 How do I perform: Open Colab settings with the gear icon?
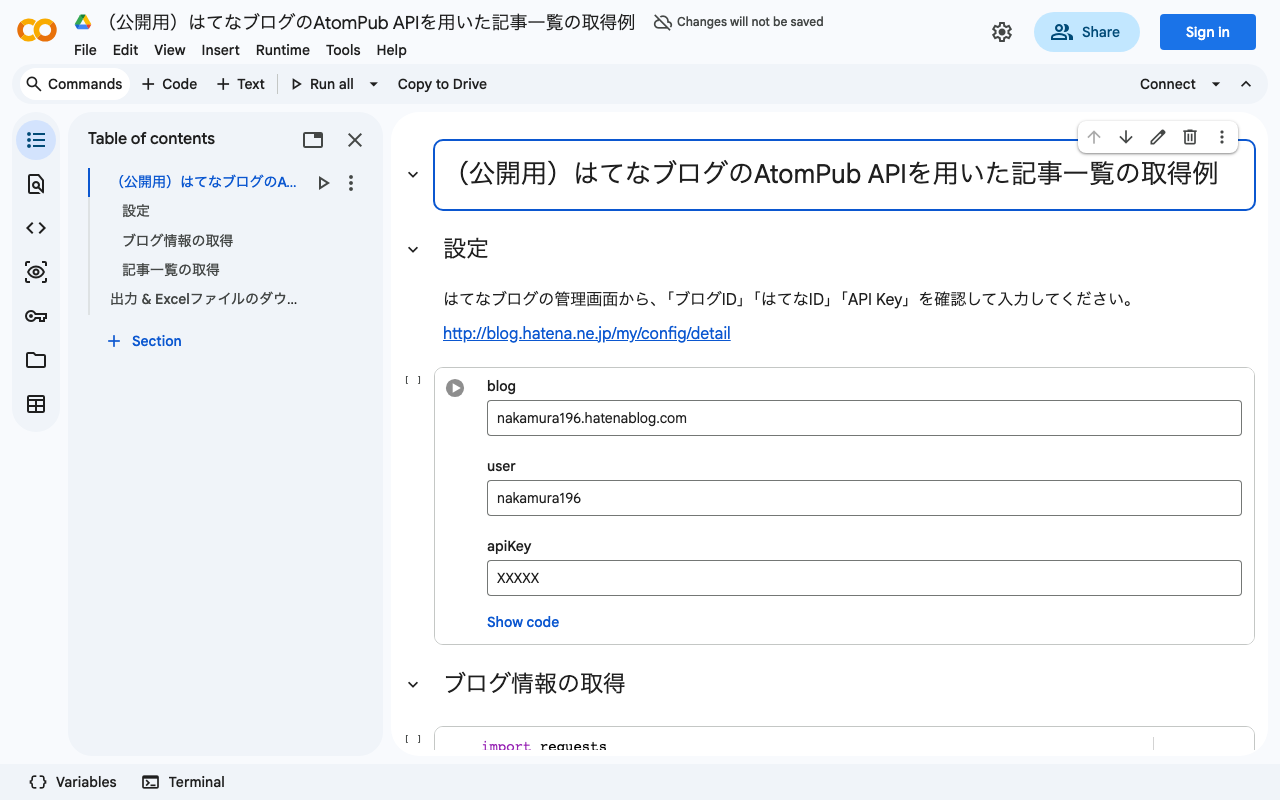(1002, 31)
